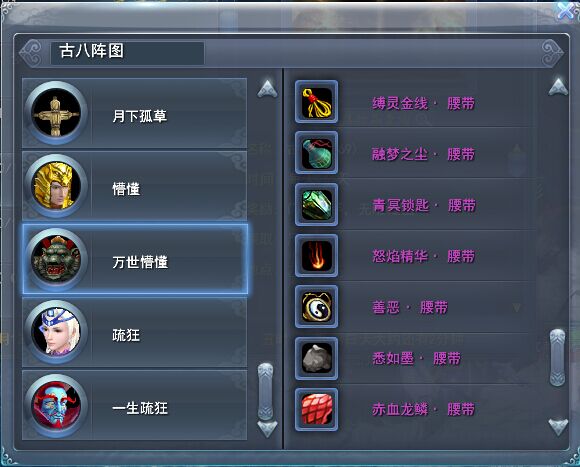The image size is (580, 467).
Task: Choose the 一生疏狂 blue mask entry
Action: click(x=134, y=405)
